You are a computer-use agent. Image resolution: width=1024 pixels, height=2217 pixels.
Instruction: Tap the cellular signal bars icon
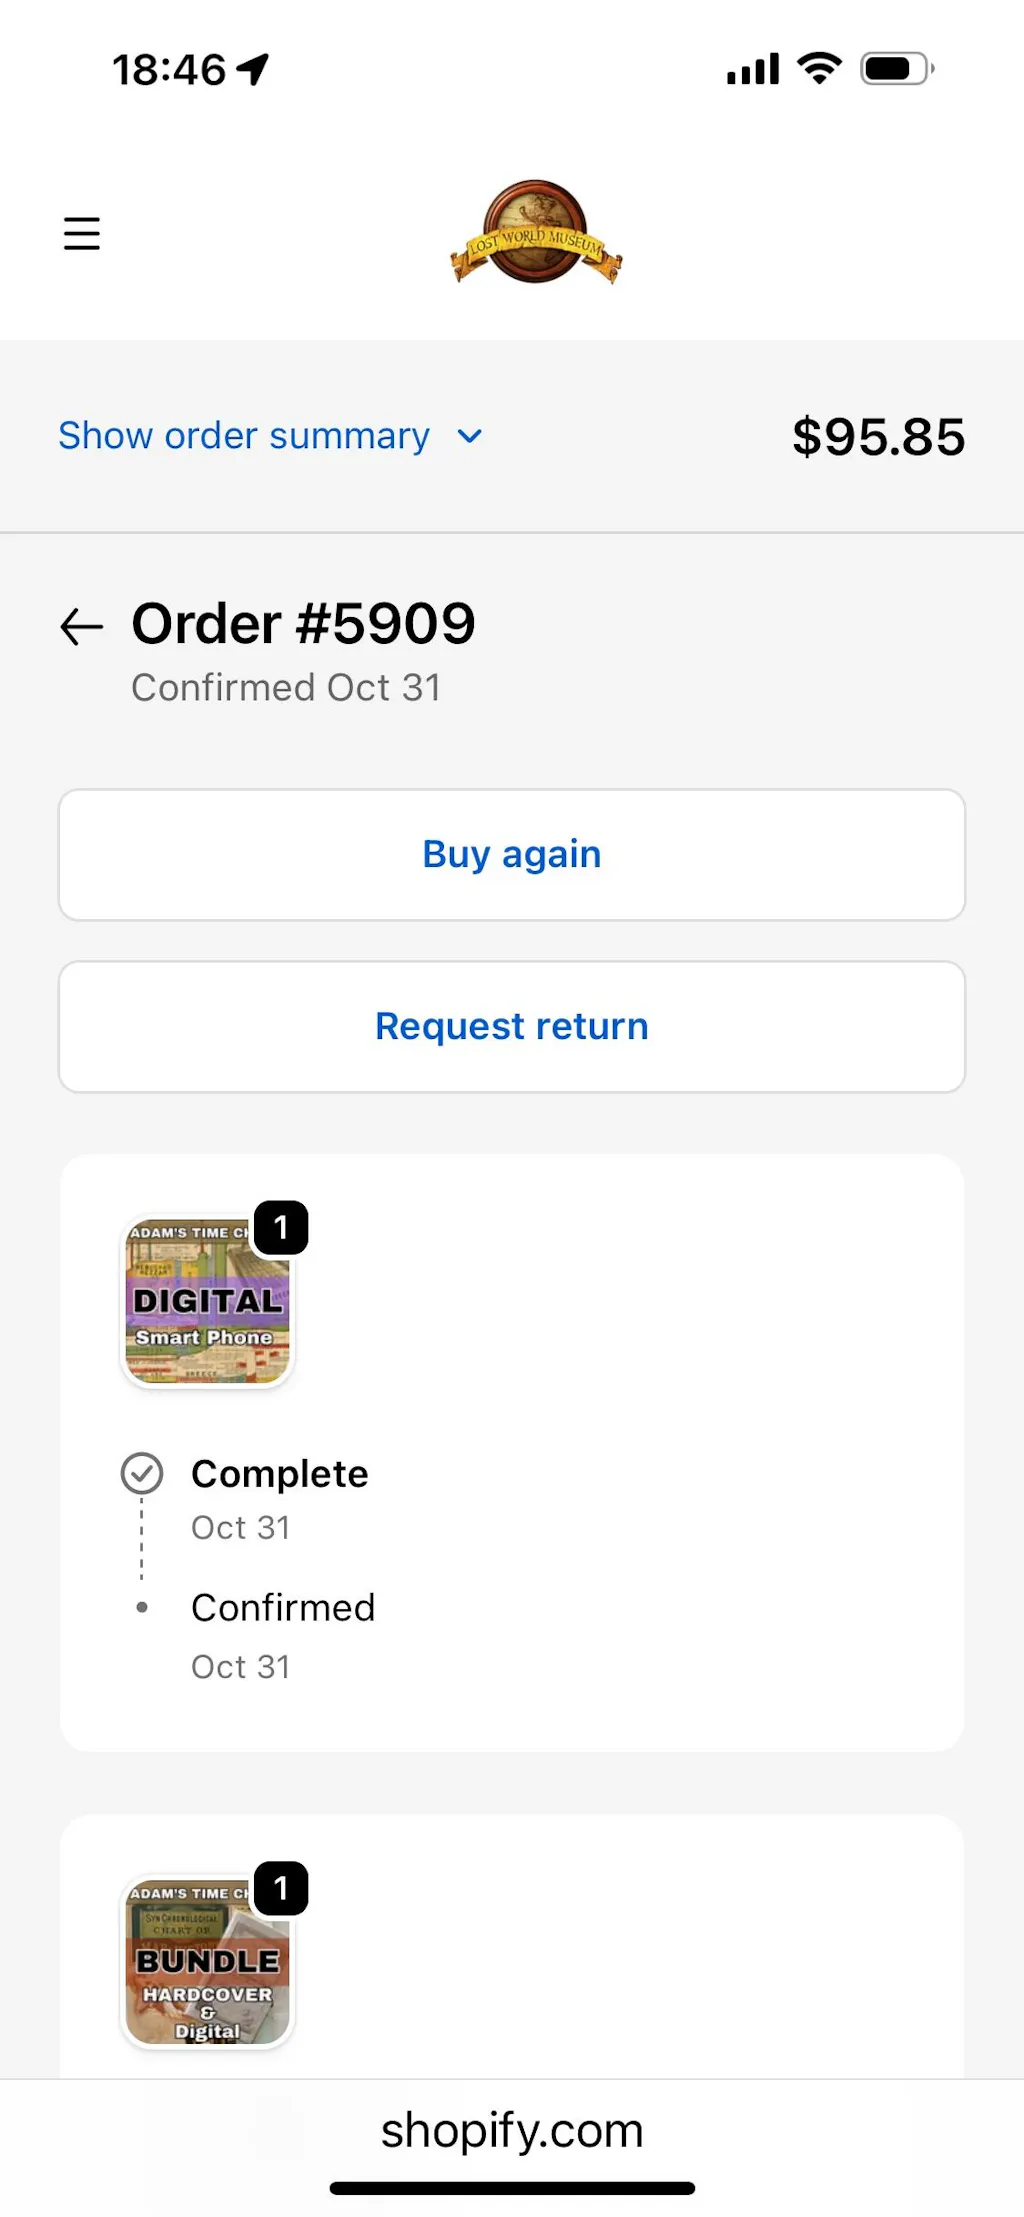(753, 69)
